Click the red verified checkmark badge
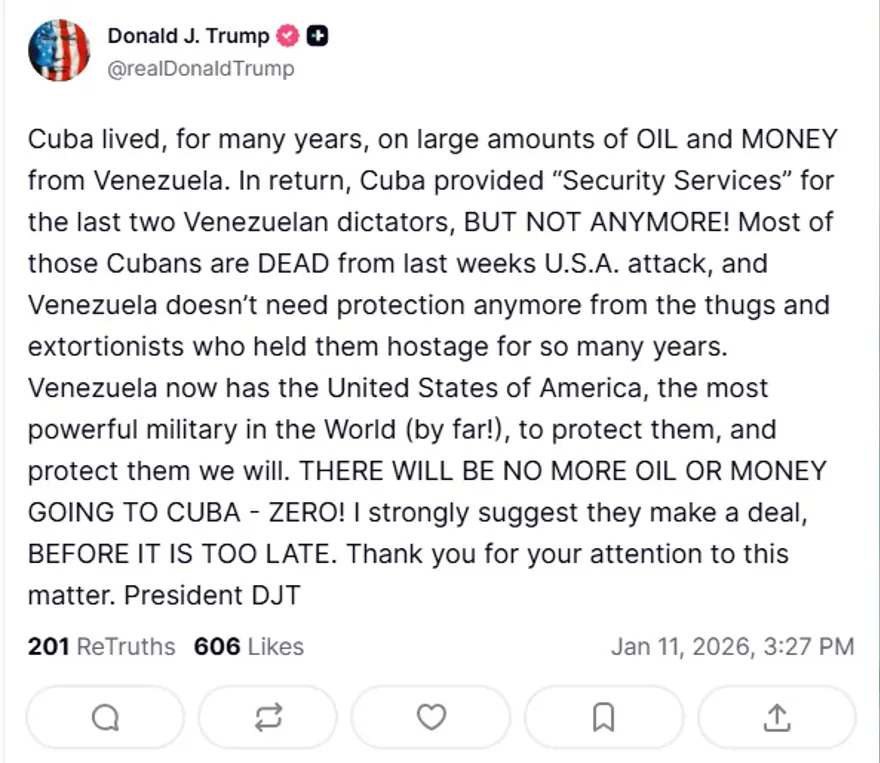 click(x=289, y=36)
